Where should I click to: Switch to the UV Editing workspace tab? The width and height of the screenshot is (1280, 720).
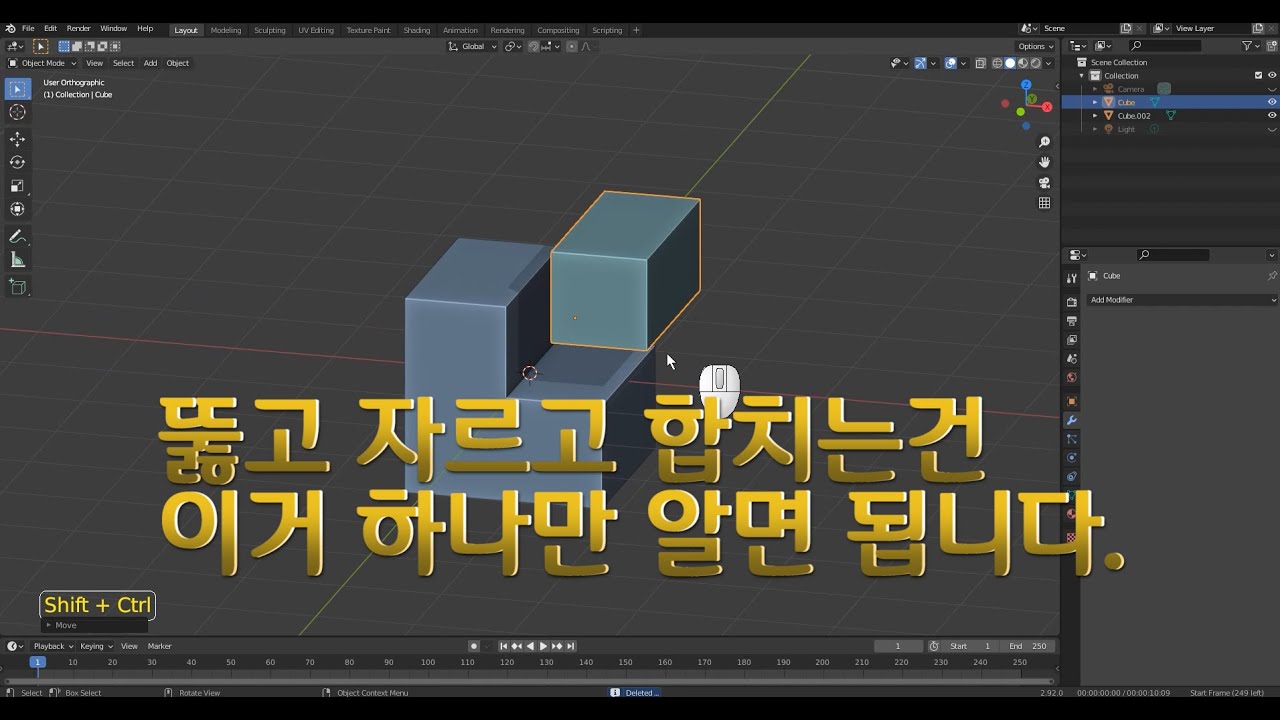316,30
